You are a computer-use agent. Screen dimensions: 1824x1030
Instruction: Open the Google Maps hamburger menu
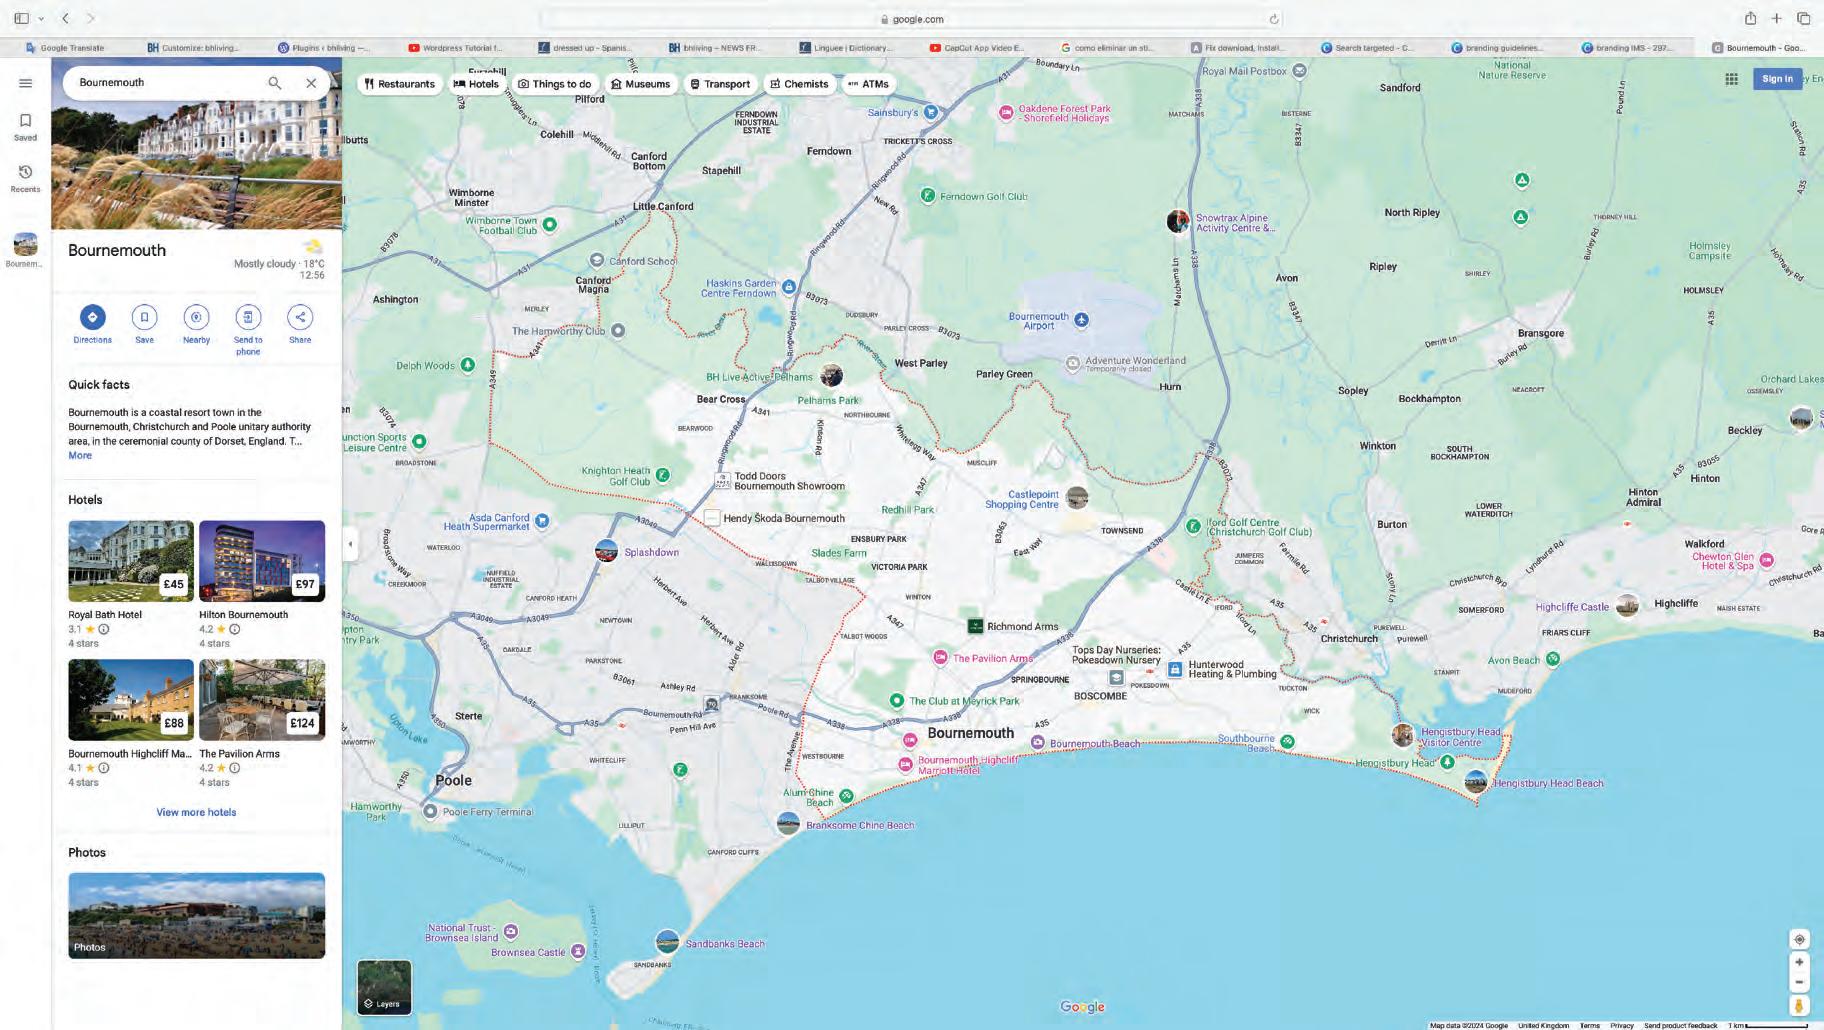(26, 83)
